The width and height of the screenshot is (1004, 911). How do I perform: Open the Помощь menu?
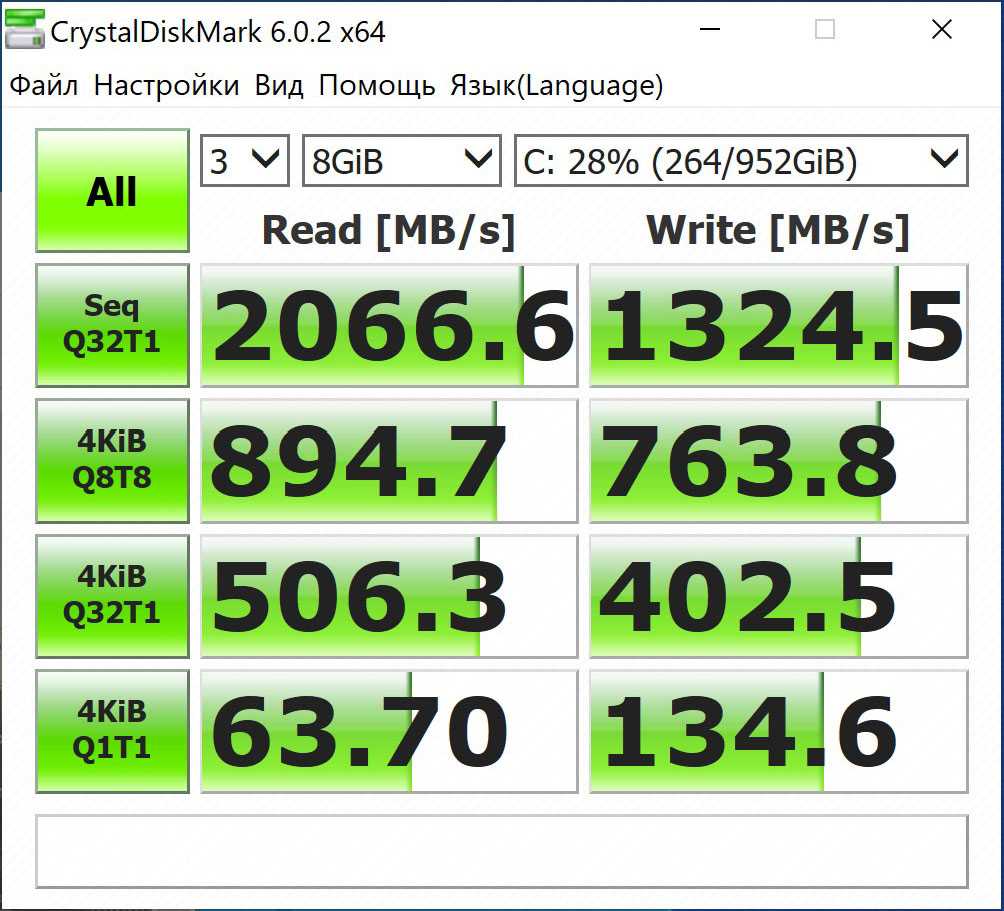point(377,86)
